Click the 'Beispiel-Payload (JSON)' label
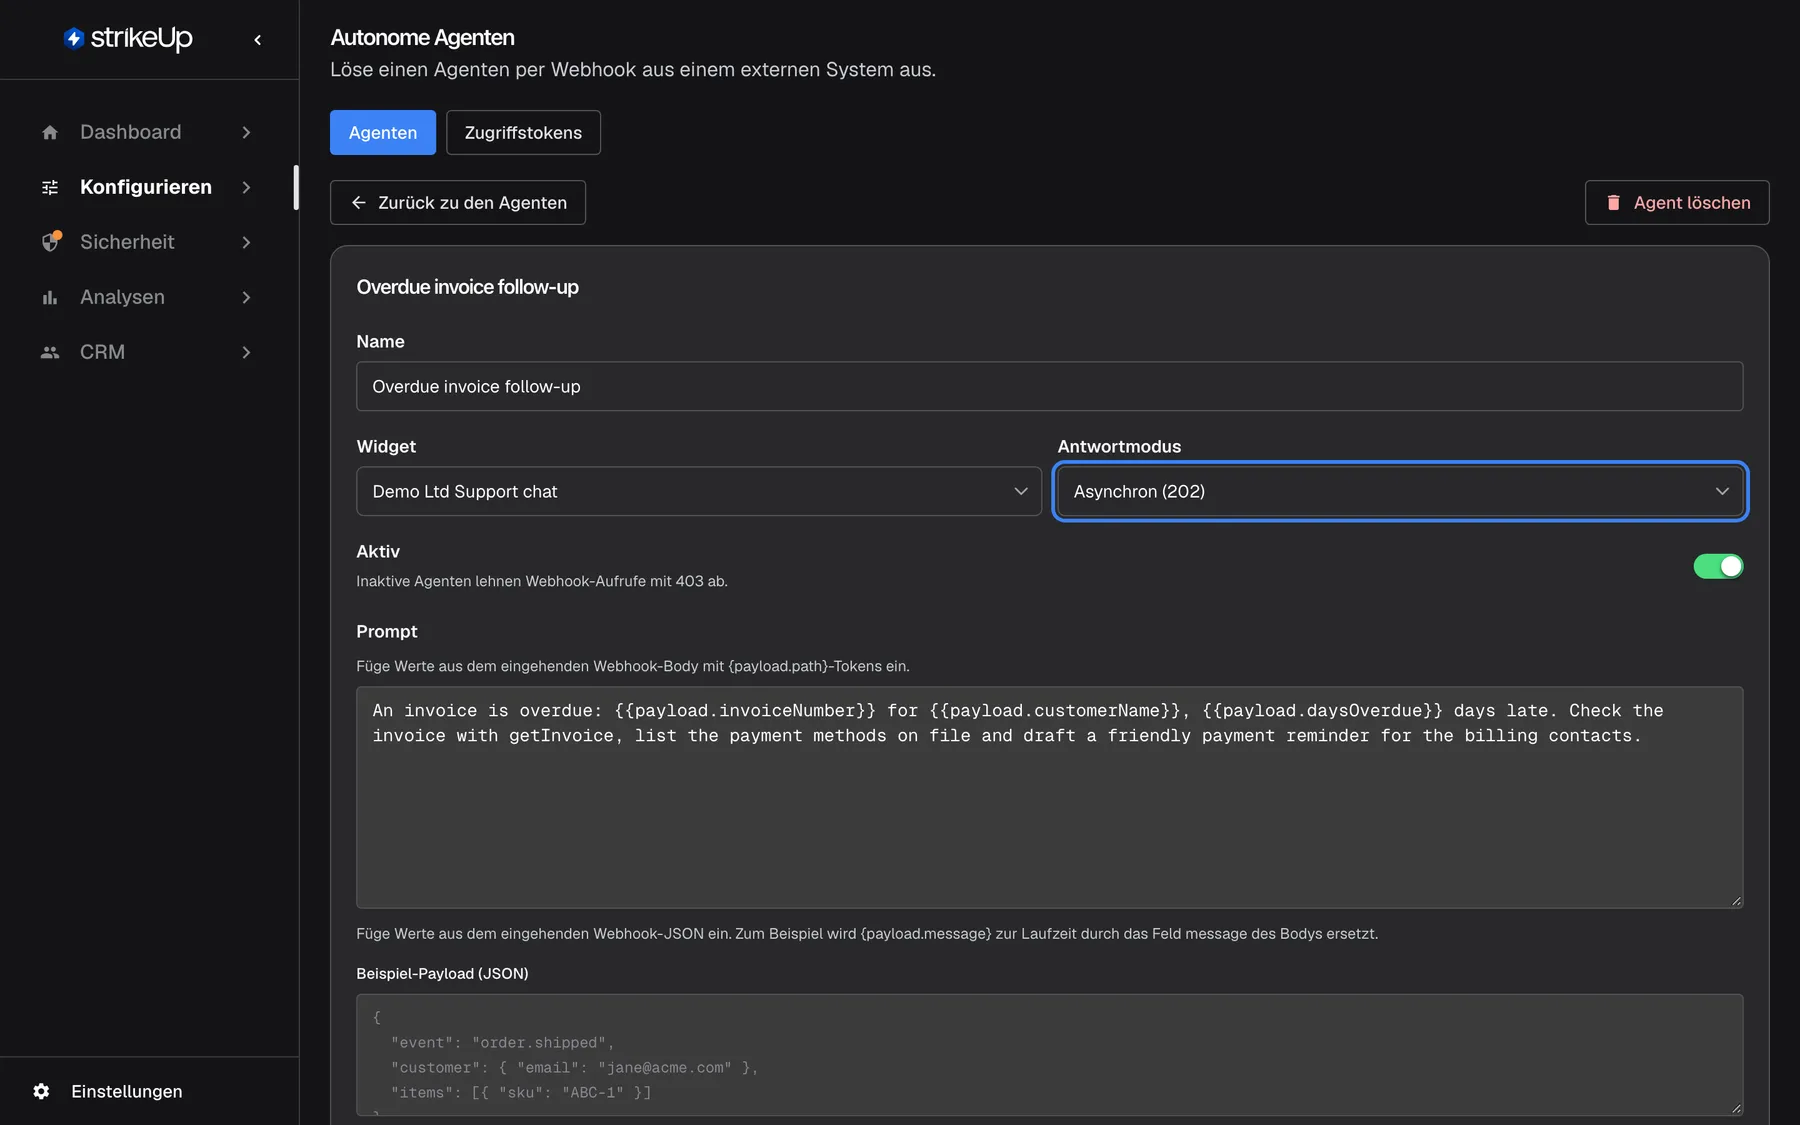 tap(442, 973)
